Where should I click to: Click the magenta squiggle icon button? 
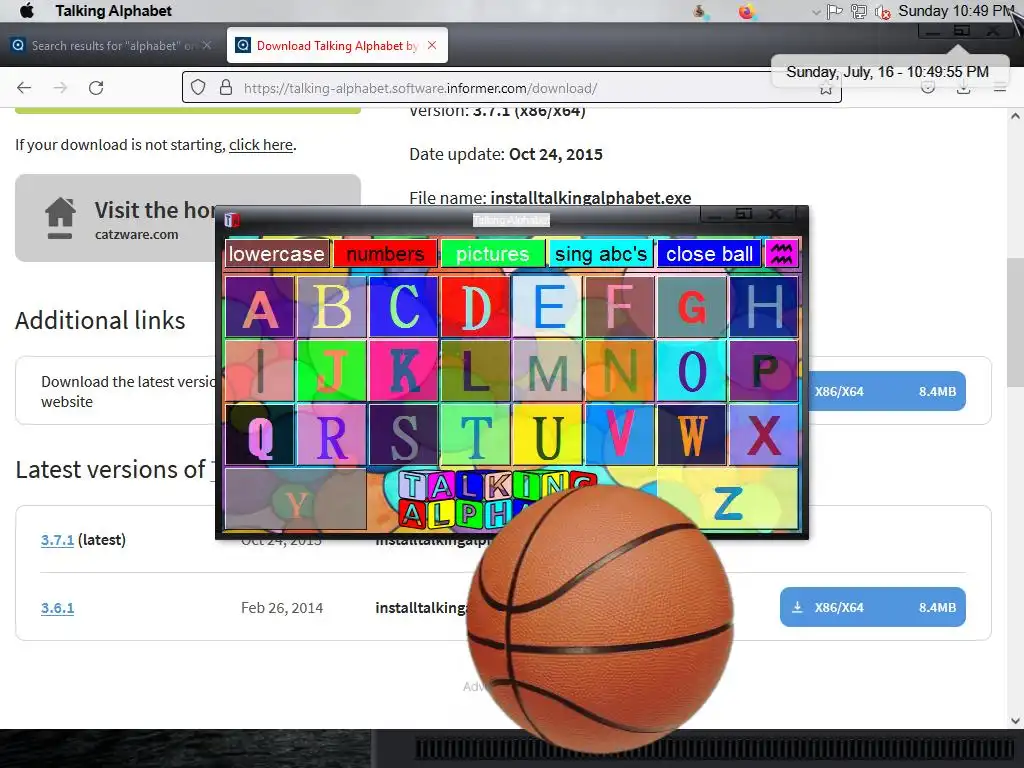[x=782, y=254]
